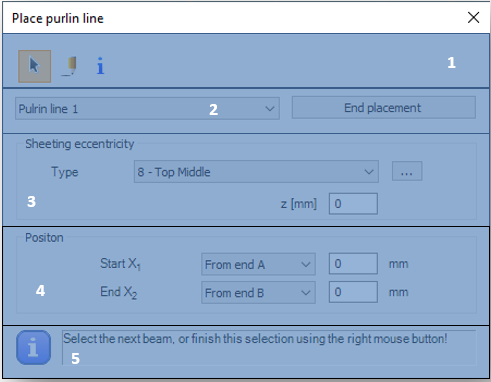Open the Pulrin line 1 dropdown
The image size is (491, 382).
click(x=147, y=109)
